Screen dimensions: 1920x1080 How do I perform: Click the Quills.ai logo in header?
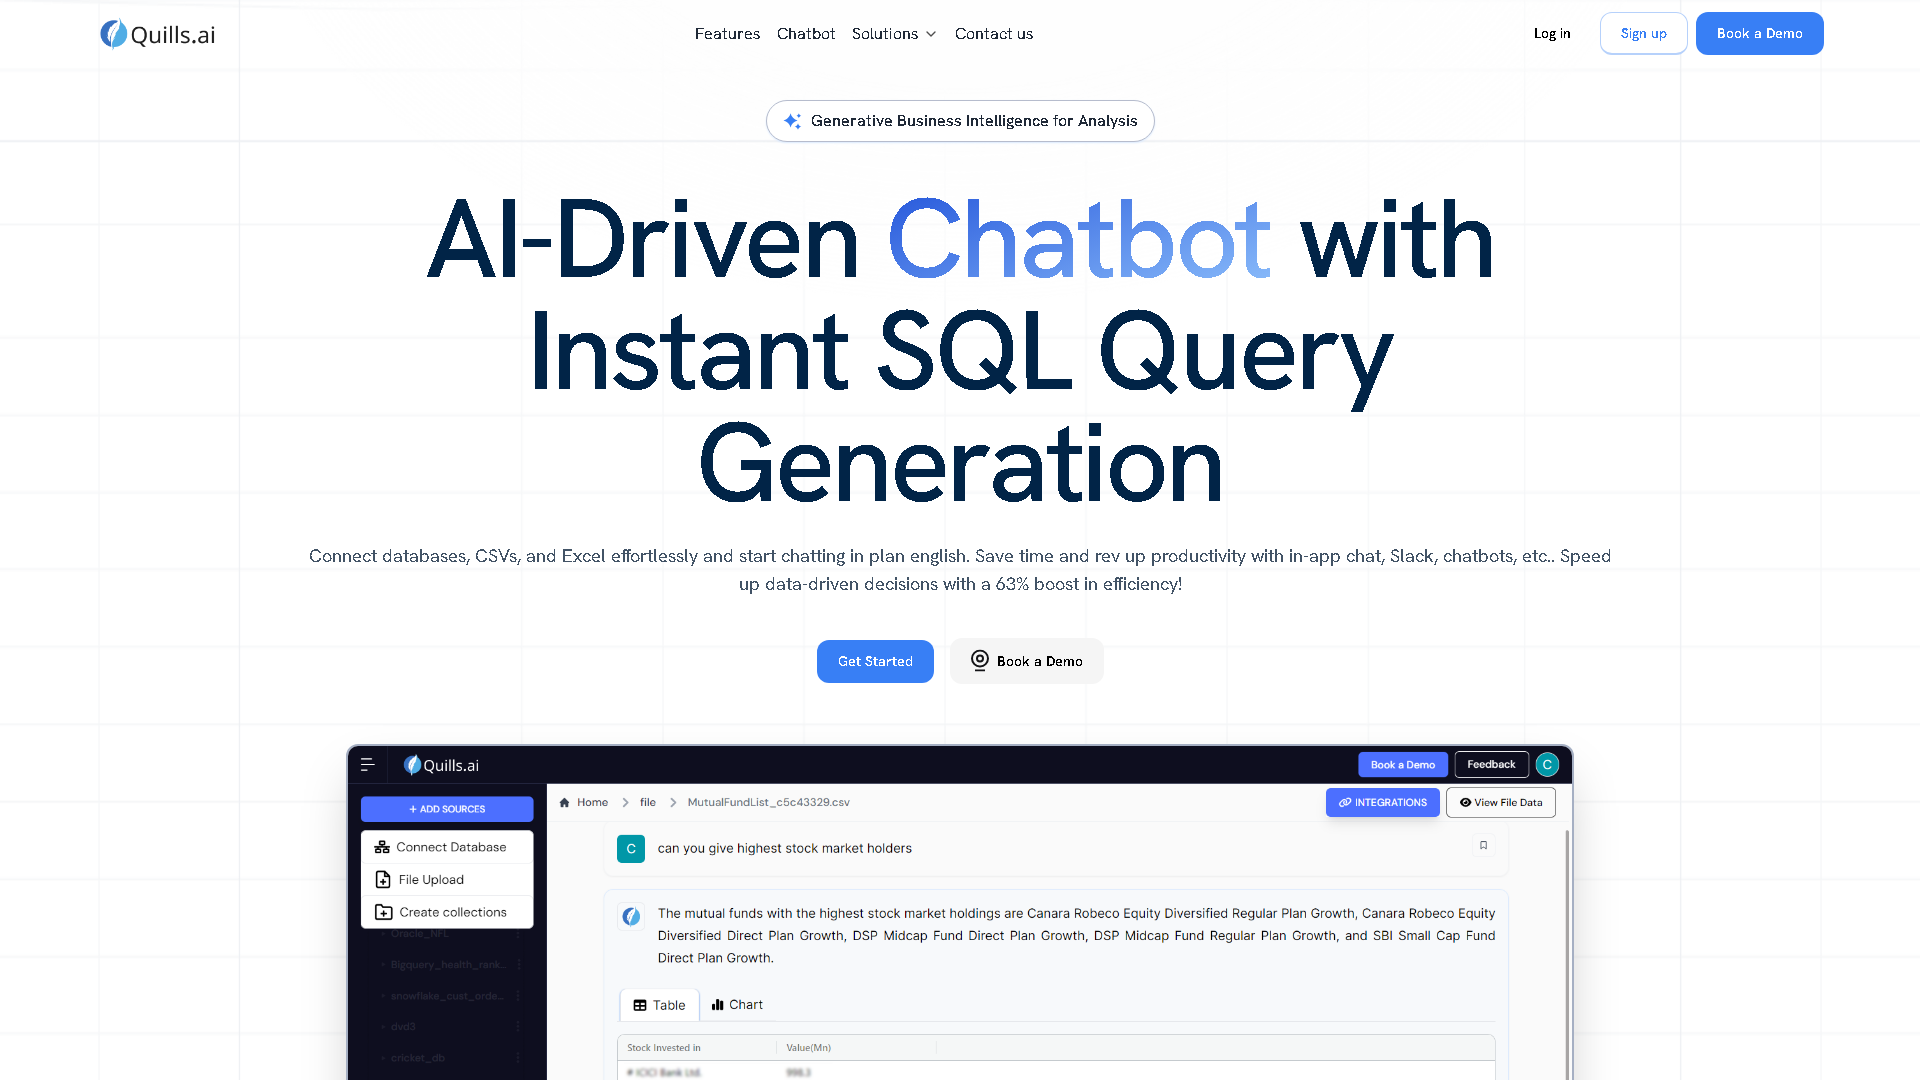pos(158,34)
